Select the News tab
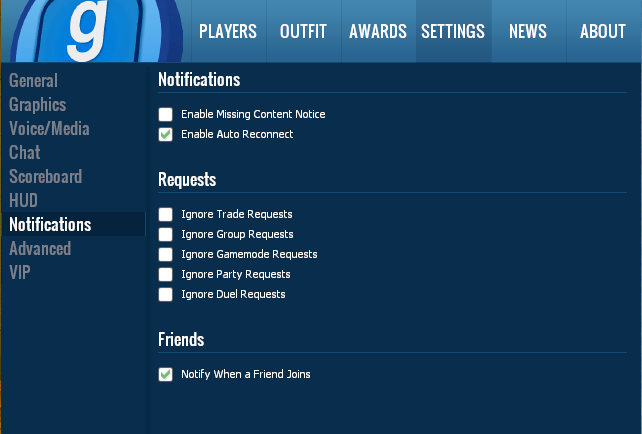This screenshot has width=642, height=434. pos(527,31)
